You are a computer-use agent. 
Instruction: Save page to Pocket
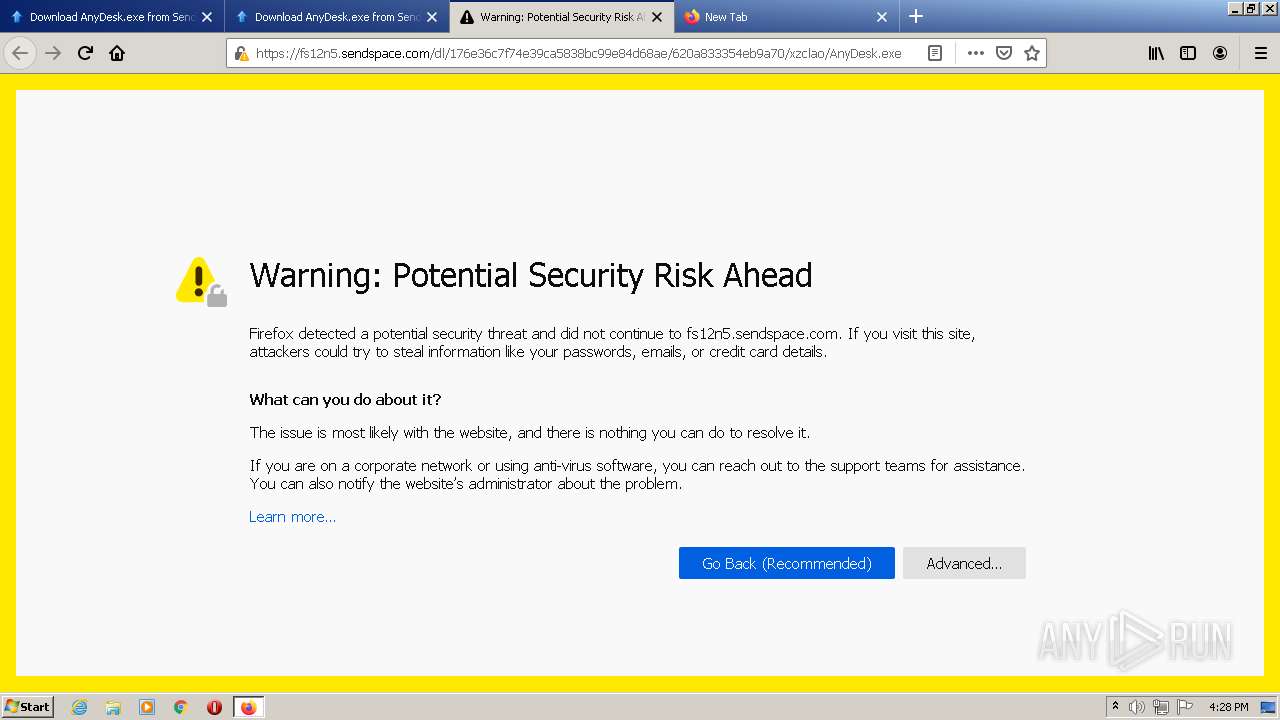point(1004,53)
